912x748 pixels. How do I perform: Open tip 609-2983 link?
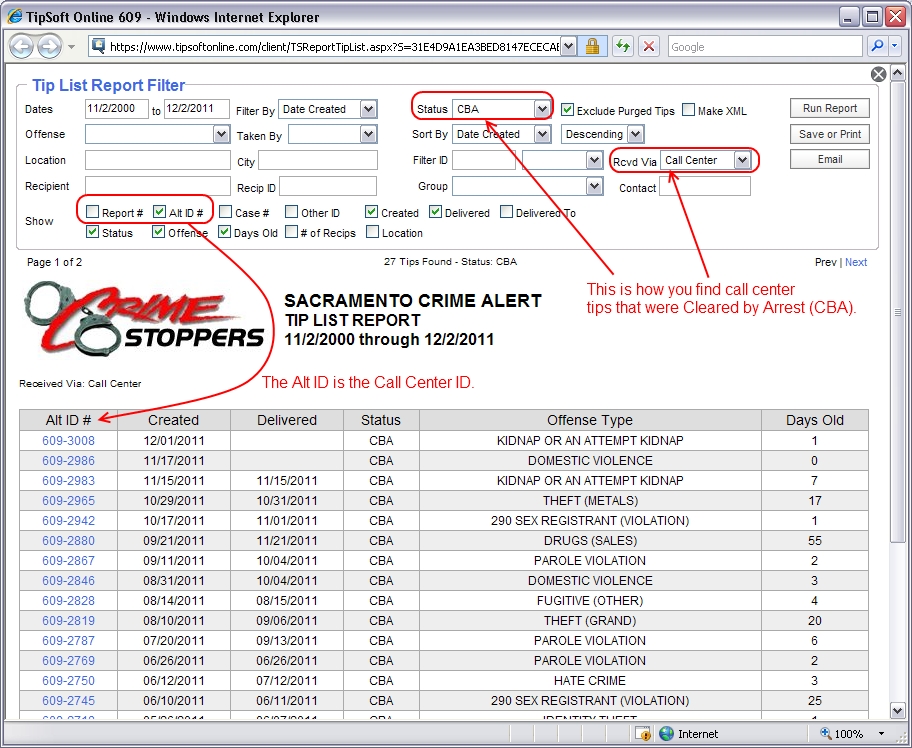(x=69, y=480)
